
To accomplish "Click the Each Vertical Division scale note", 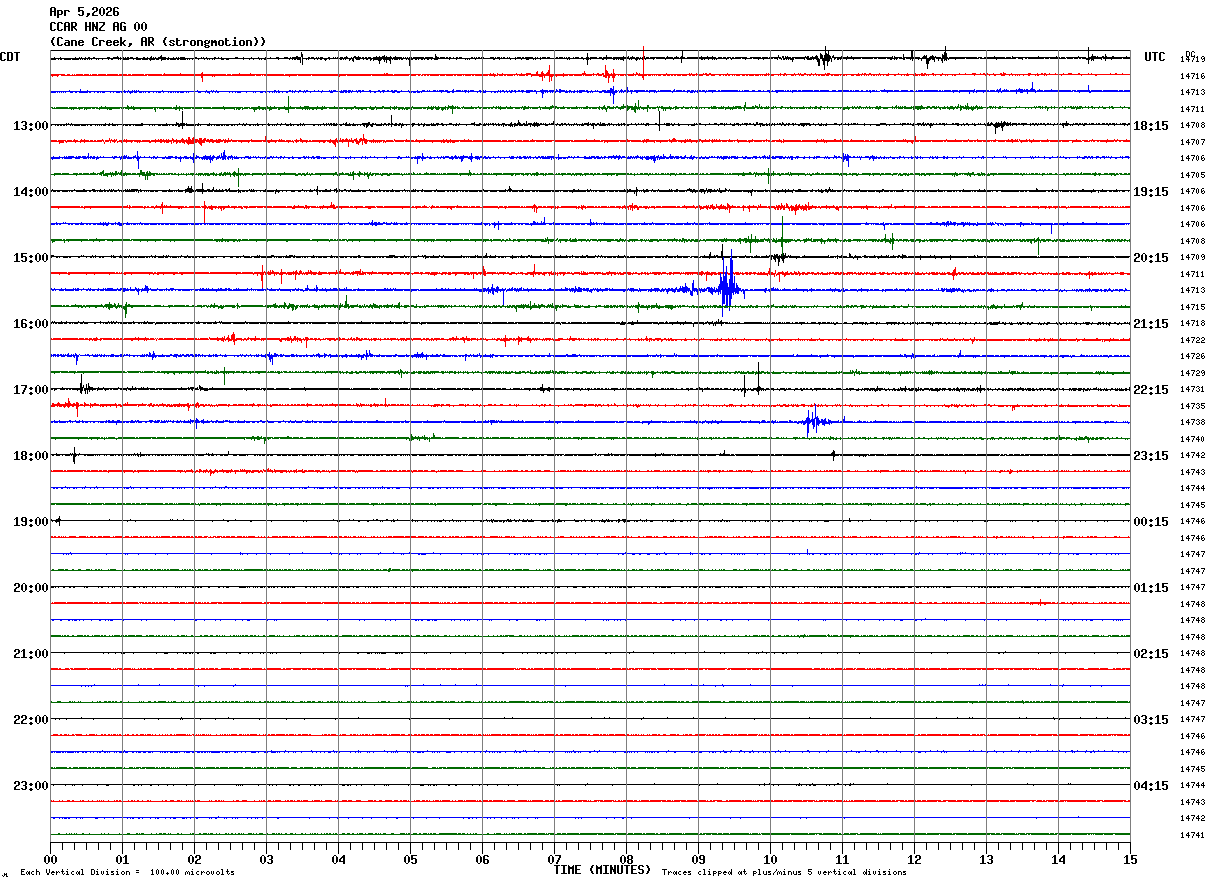I will (x=127, y=872).
